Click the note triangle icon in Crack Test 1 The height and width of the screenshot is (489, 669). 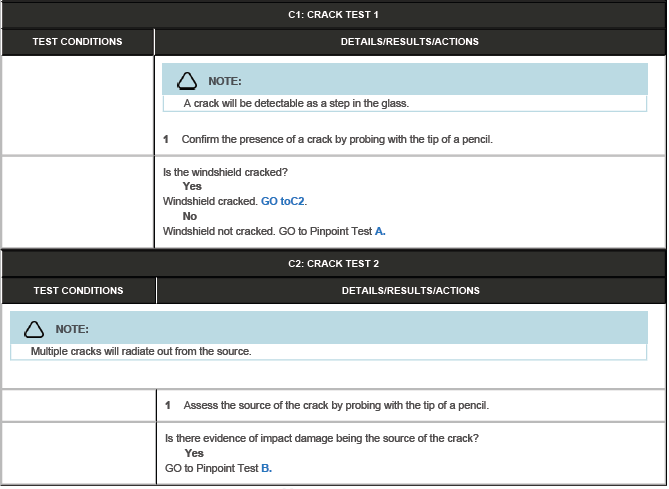point(187,81)
